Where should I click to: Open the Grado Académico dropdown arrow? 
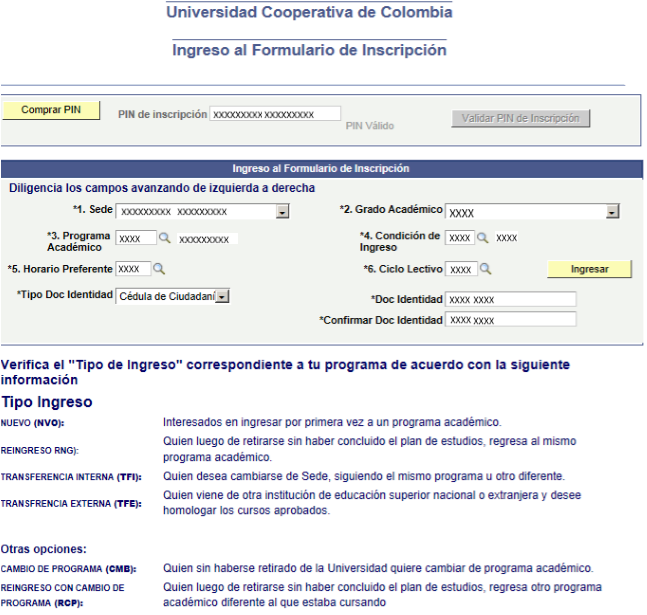(x=612, y=212)
